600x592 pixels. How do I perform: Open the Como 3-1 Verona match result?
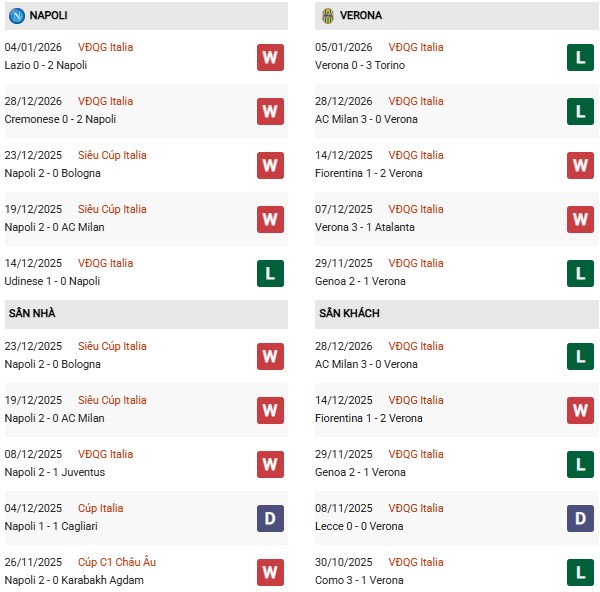point(359,580)
